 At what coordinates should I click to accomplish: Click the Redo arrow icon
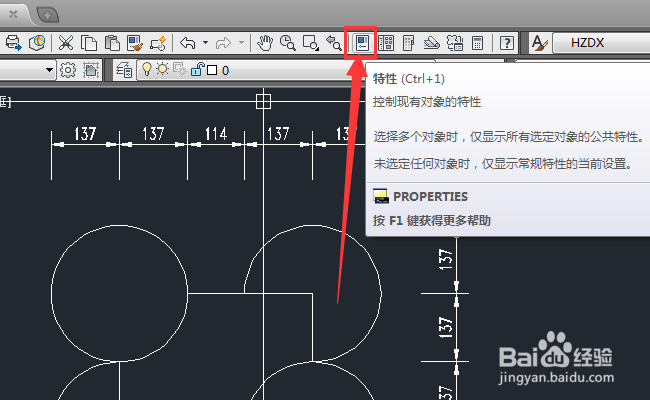point(223,43)
